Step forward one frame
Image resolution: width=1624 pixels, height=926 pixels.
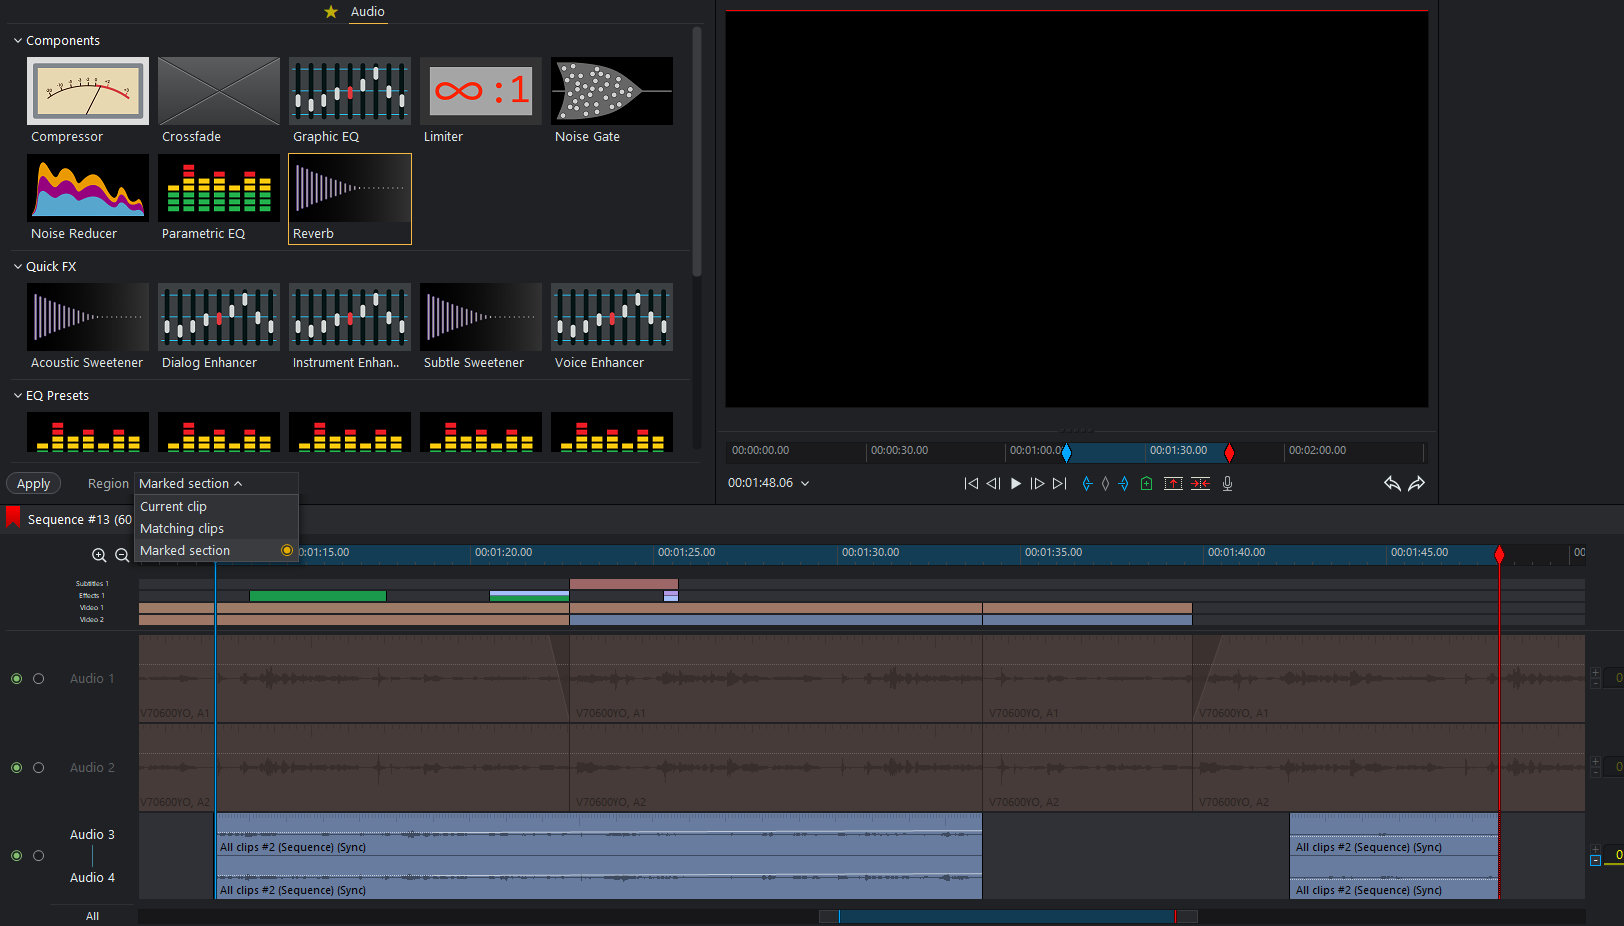pyautogui.click(x=1037, y=484)
